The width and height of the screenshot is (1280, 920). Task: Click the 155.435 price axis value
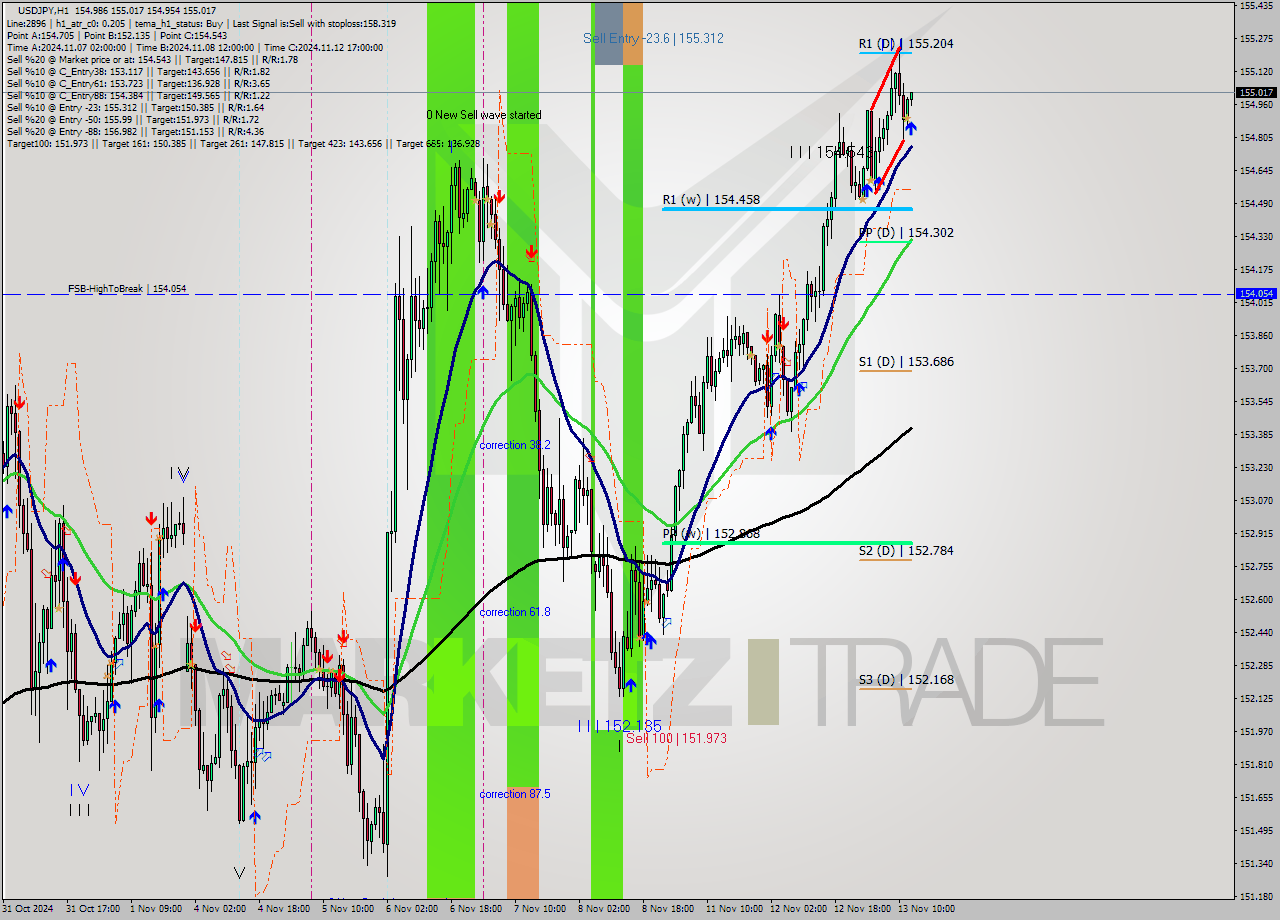point(1256,6)
